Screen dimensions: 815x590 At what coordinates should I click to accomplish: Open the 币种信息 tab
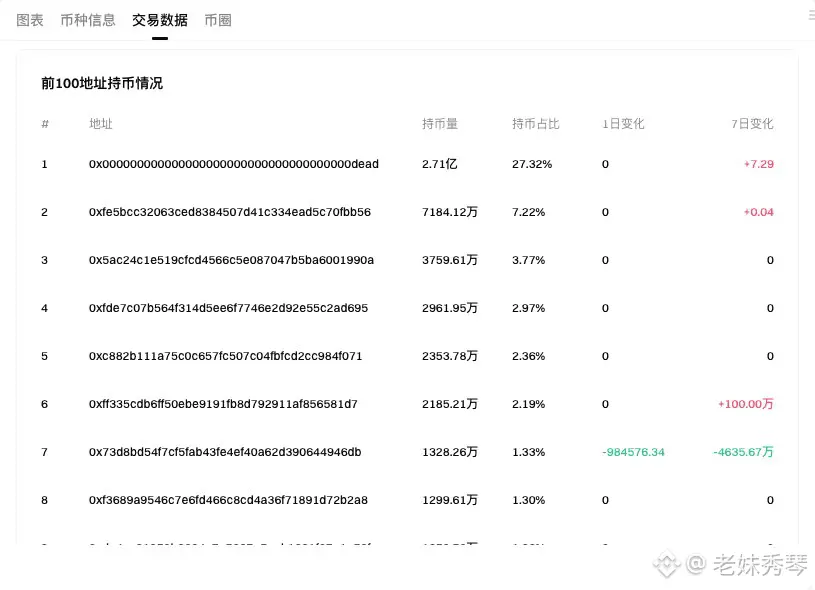tap(88, 20)
